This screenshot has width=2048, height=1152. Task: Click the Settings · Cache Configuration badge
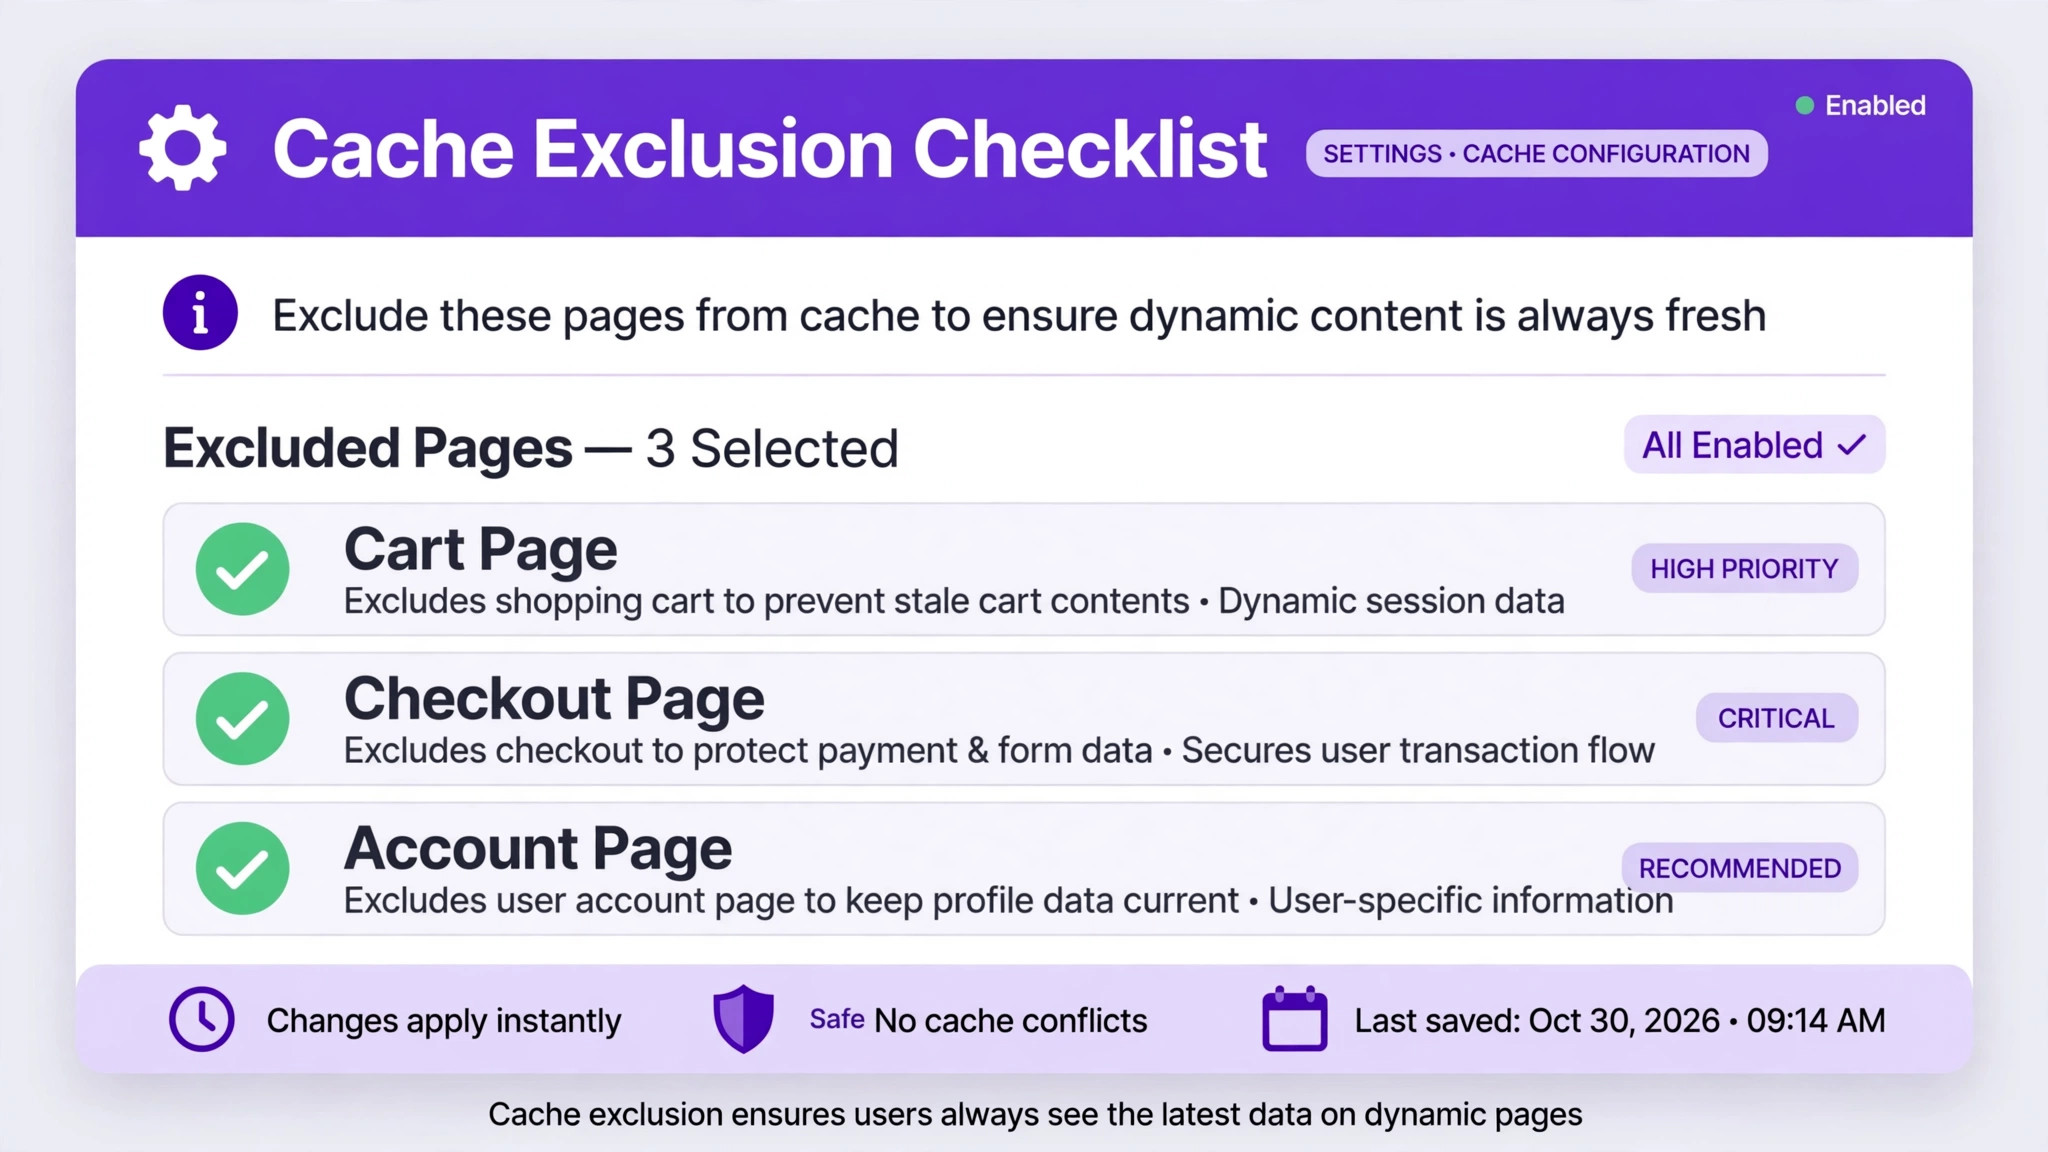tap(1536, 154)
